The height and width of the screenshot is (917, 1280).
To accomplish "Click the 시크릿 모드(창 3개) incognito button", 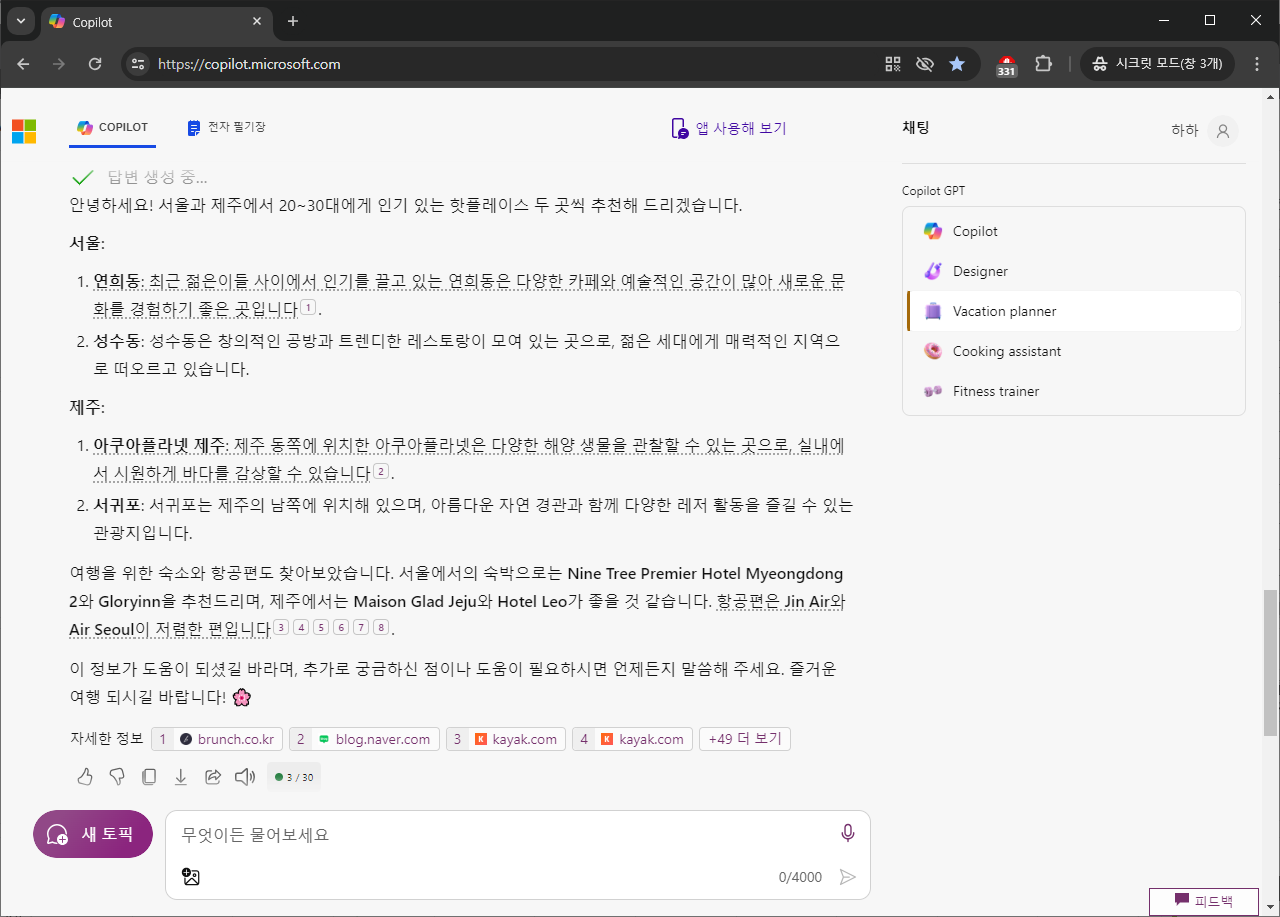I will (x=1159, y=64).
